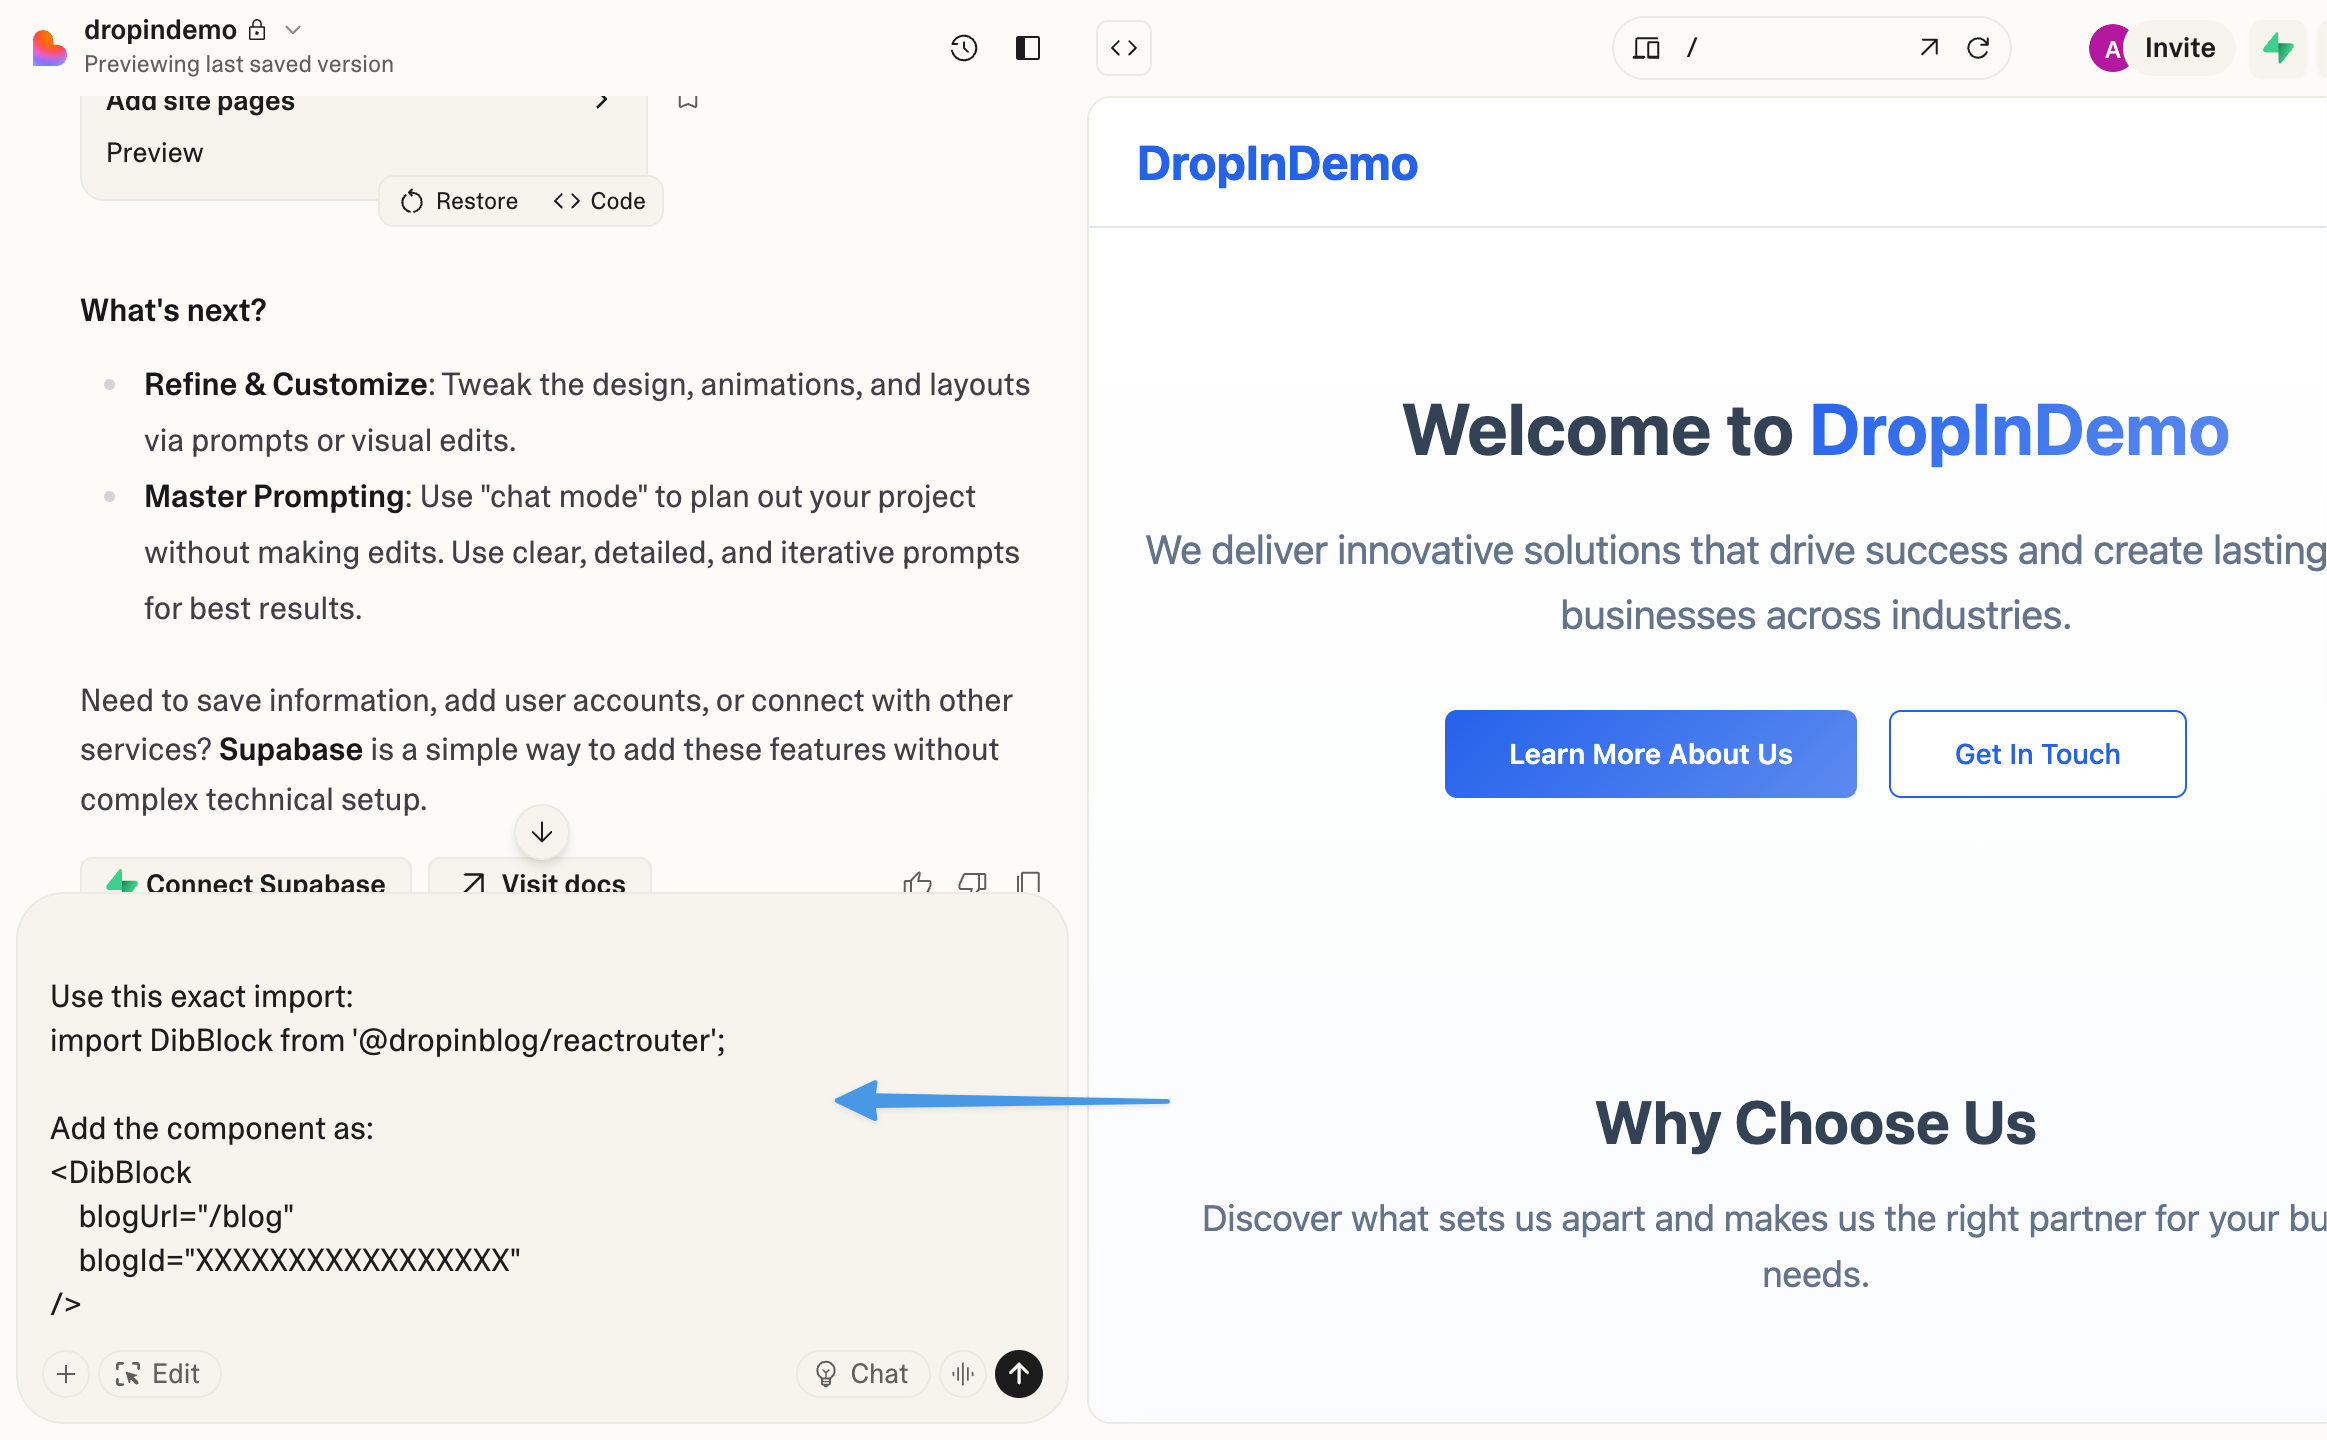Image resolution: width=2327 pixels, height=1440 pixels.
Task: Open the Code option on the card
Action: 599,201
